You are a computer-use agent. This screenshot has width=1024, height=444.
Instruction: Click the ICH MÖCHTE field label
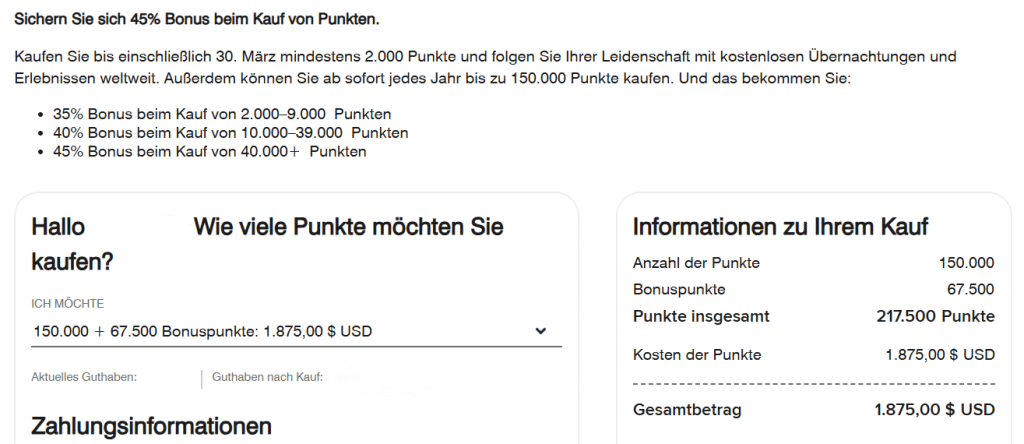[68, 304]
